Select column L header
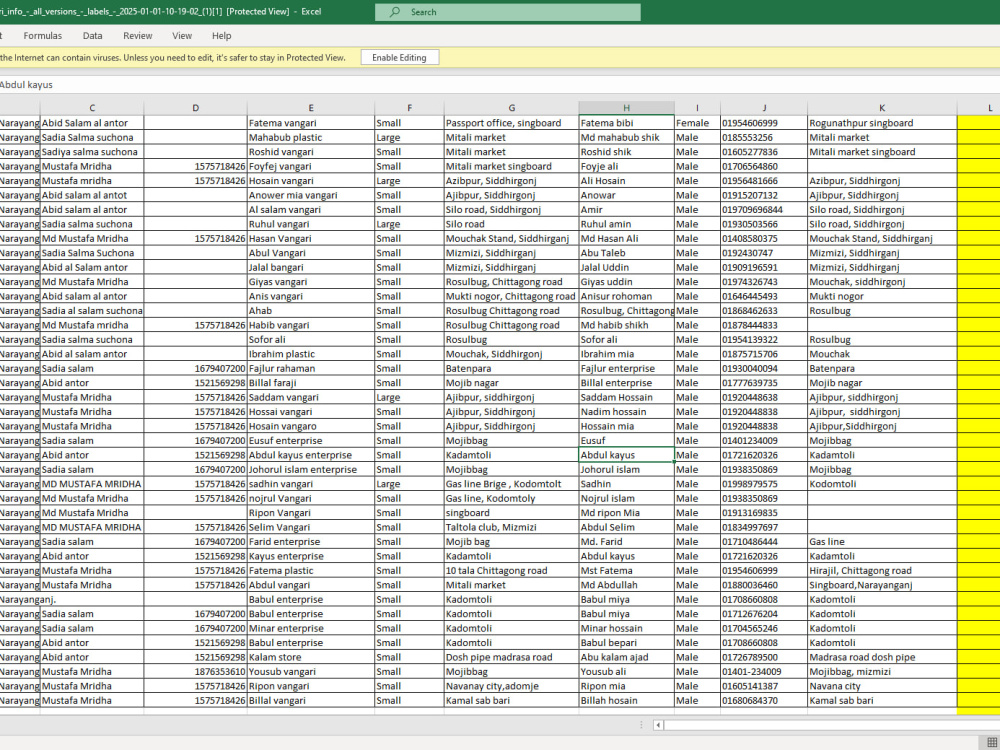 (979, 108)
